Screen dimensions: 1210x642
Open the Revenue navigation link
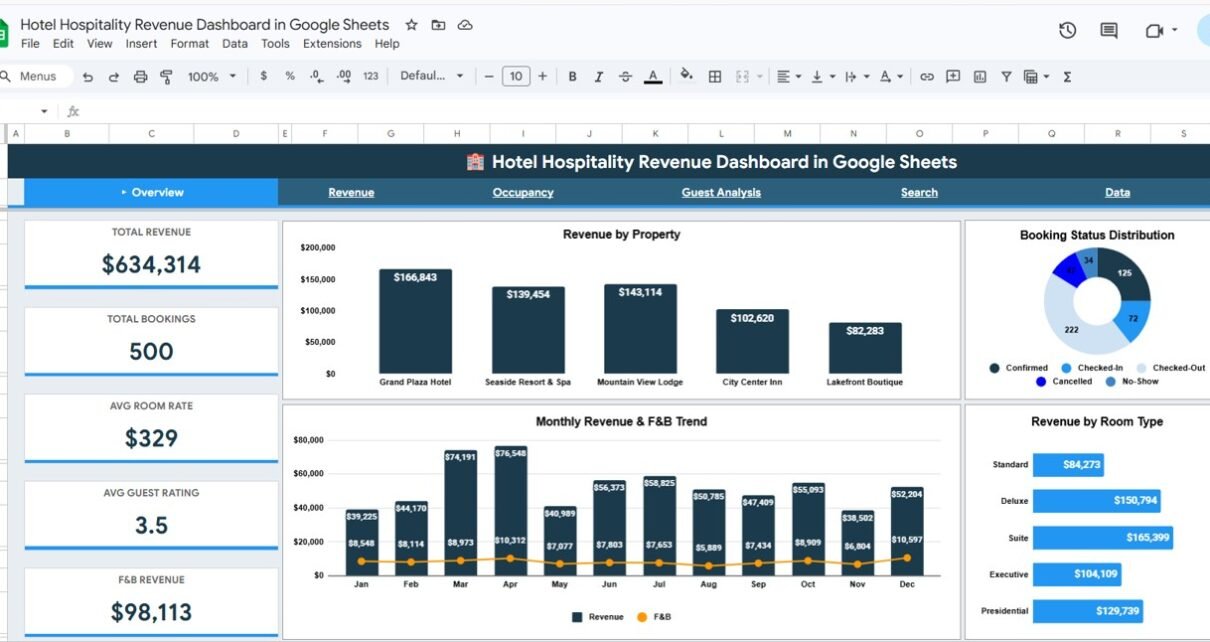pyautogui.click(x=351, y=193)
